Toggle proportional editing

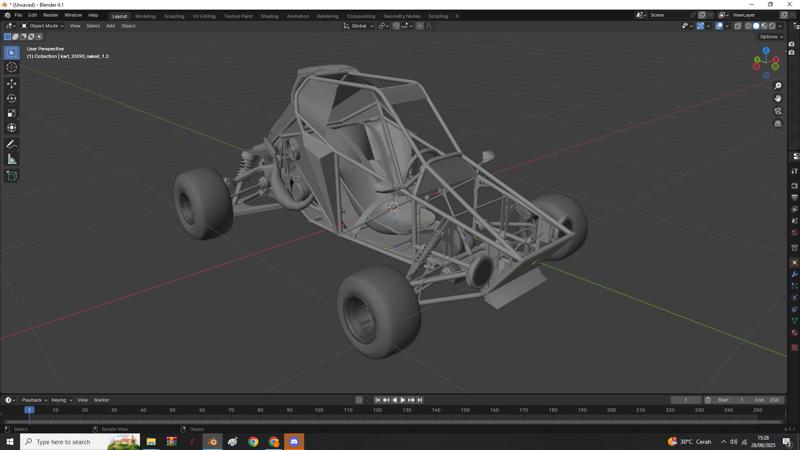pos(419,26)
